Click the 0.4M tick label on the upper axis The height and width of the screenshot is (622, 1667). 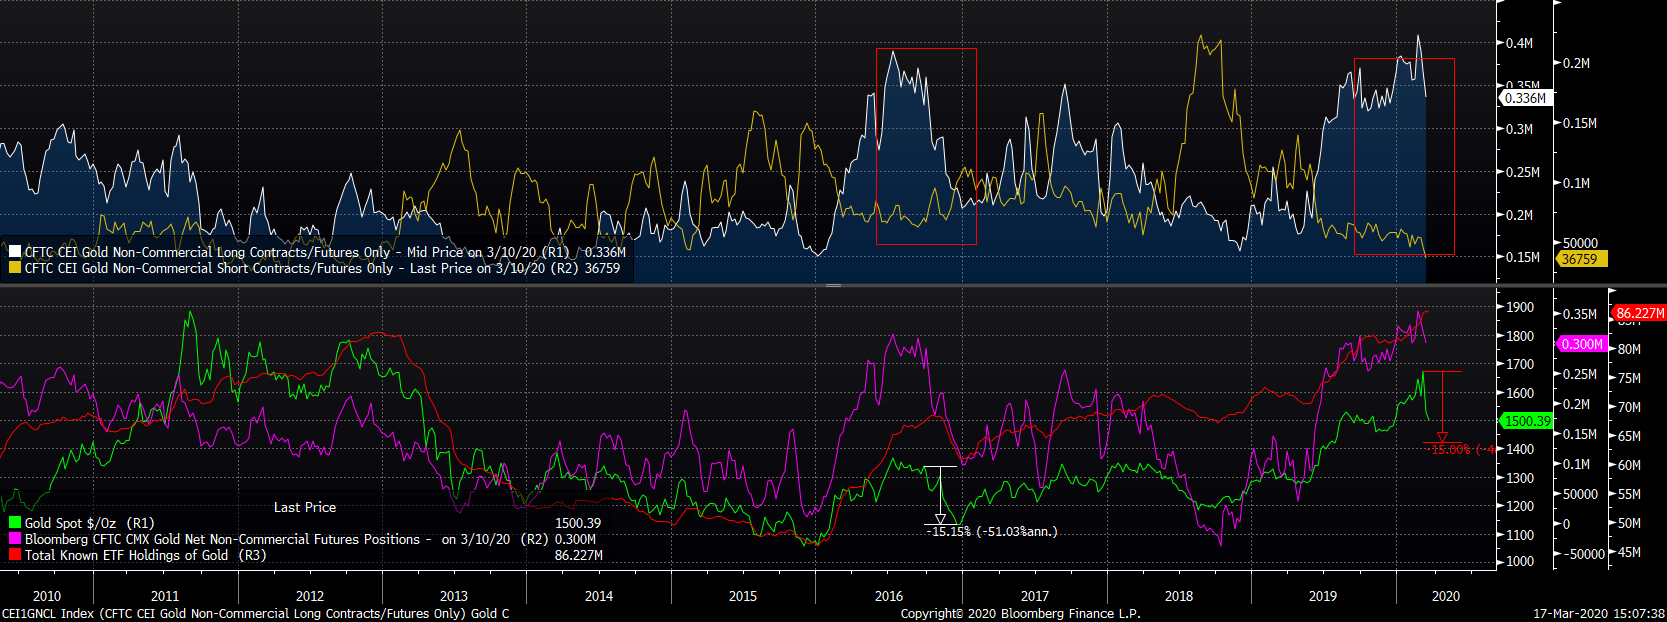coord(1520,43)
